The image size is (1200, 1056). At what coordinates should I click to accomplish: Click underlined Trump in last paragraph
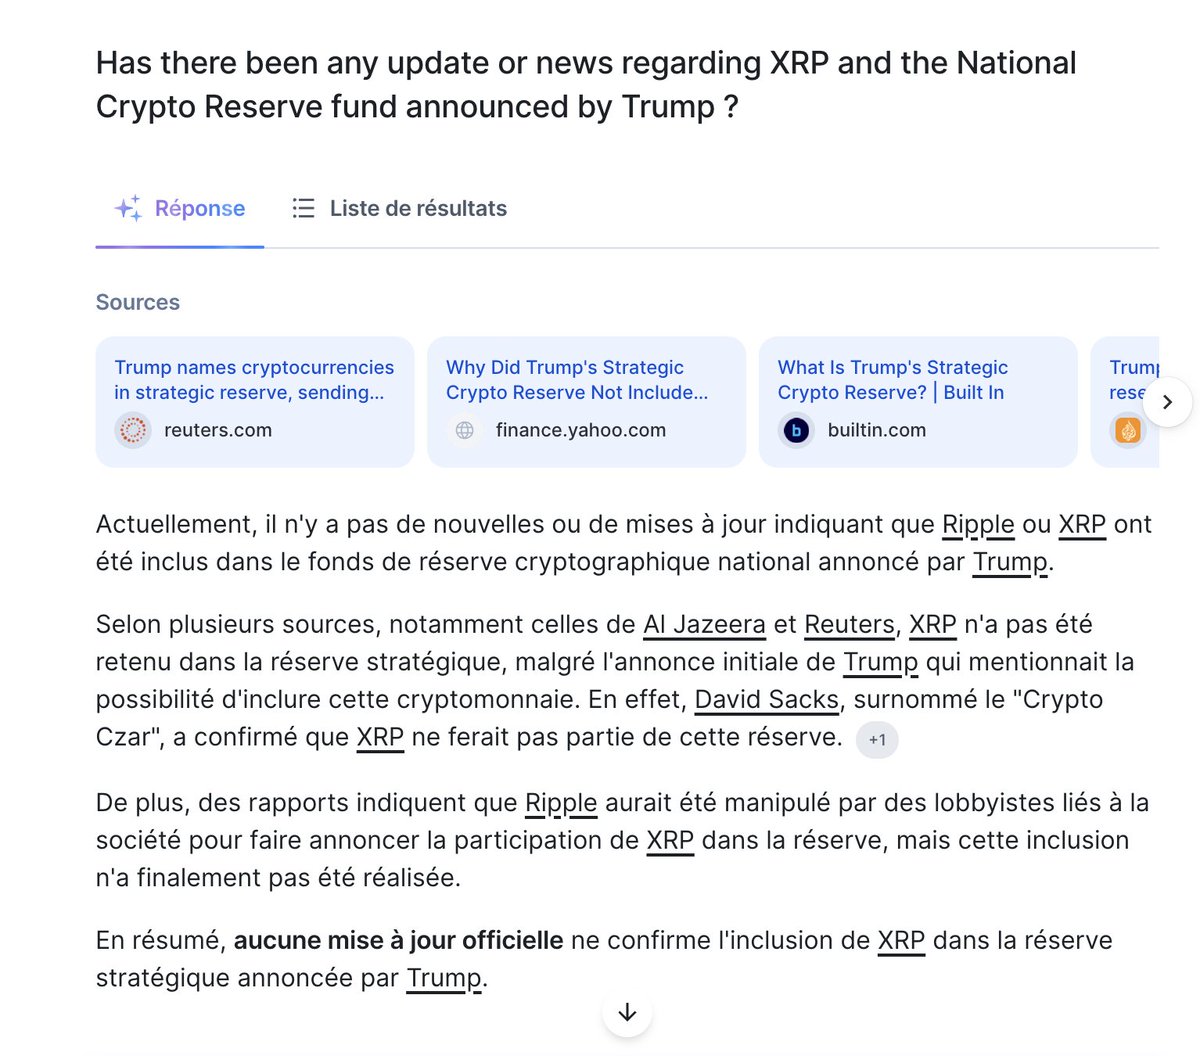[444, 978]
